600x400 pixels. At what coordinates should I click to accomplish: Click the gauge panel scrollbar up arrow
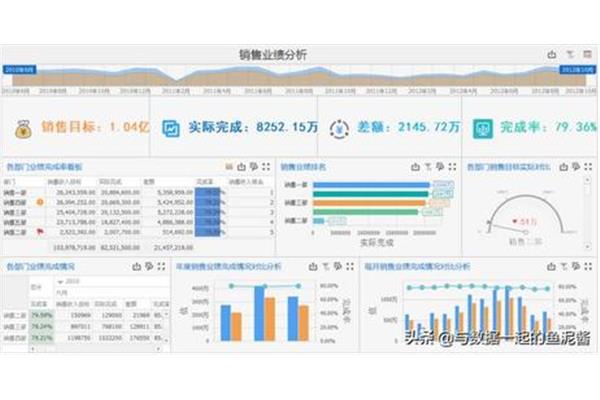click(587, 180)
